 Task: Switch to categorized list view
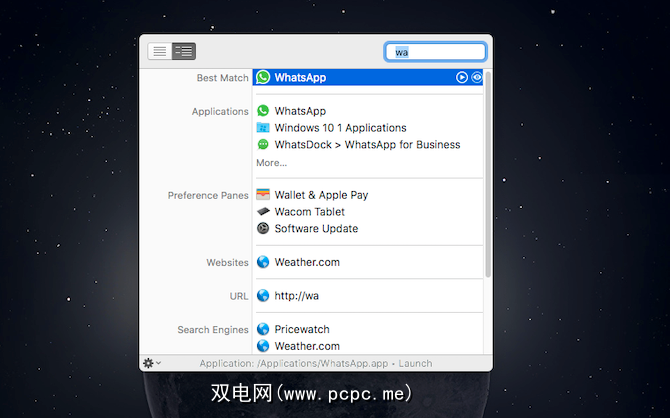pos(184,51)
